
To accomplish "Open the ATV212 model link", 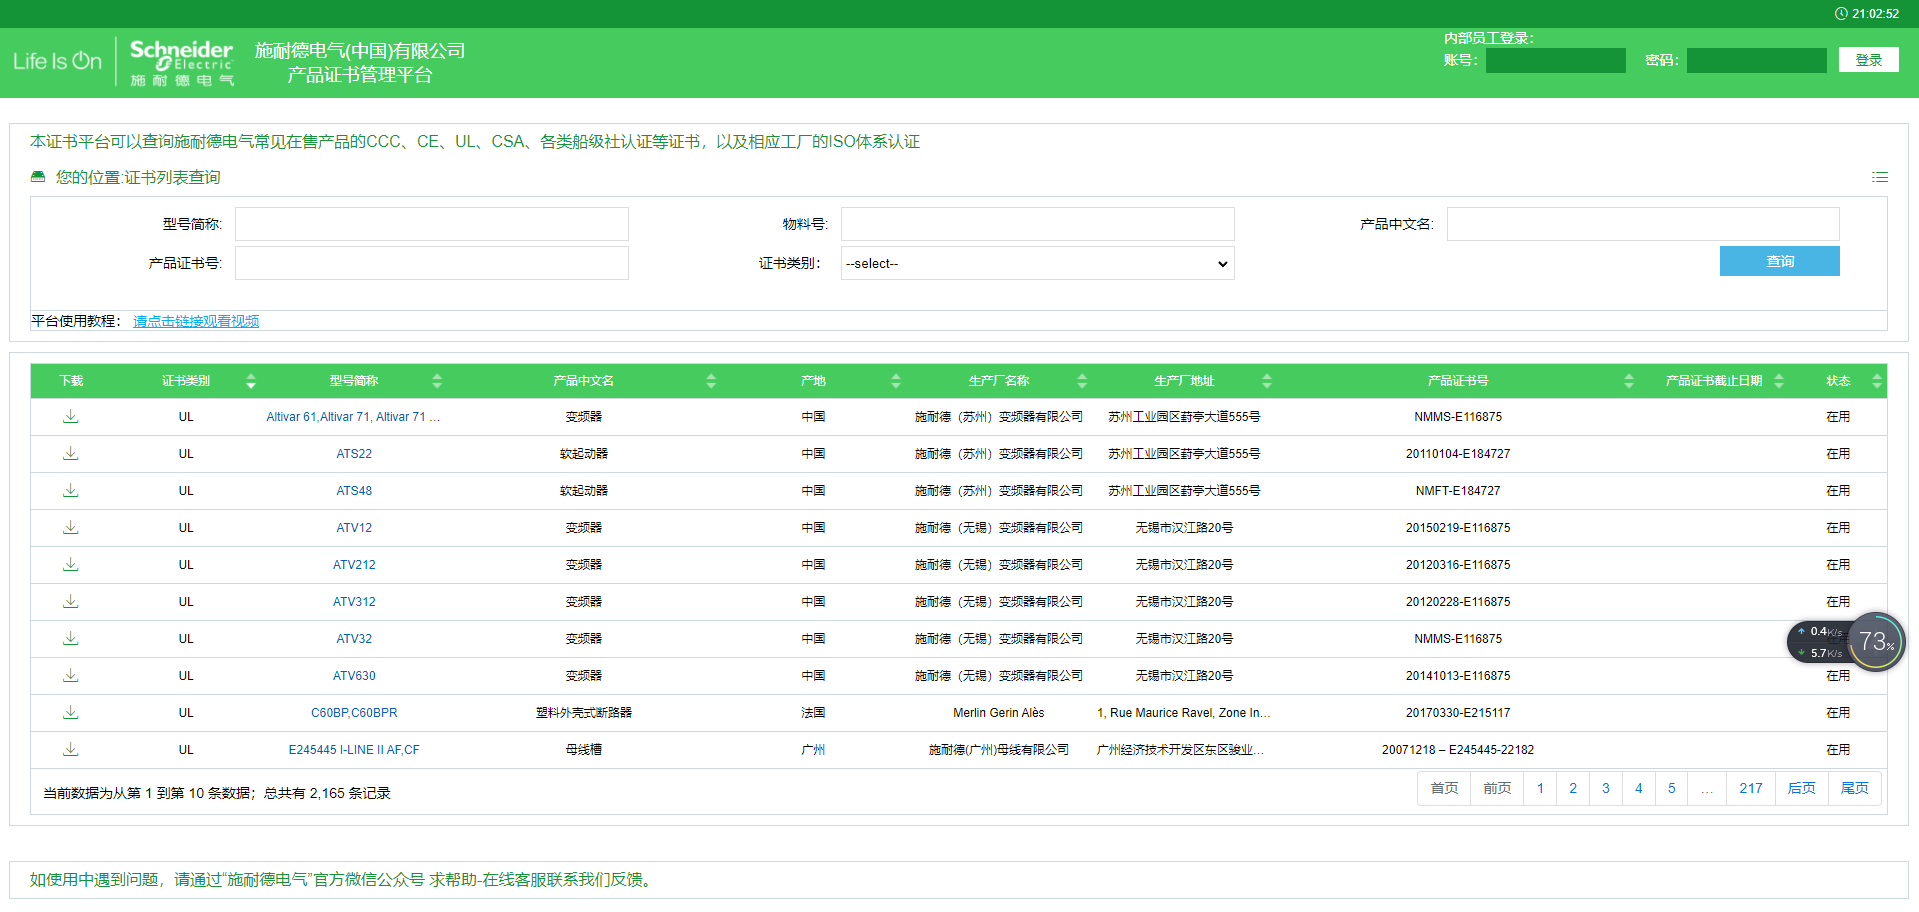I will click(x=354, y=565).
